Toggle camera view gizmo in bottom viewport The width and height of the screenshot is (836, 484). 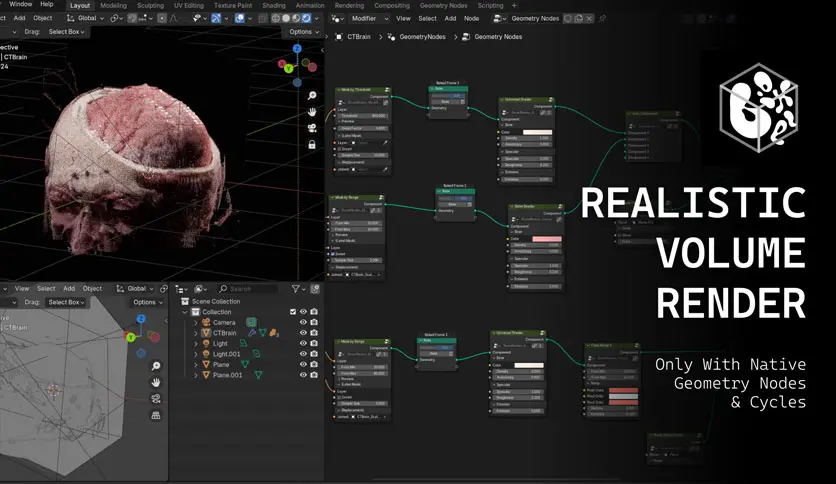(x=156, y=399)
